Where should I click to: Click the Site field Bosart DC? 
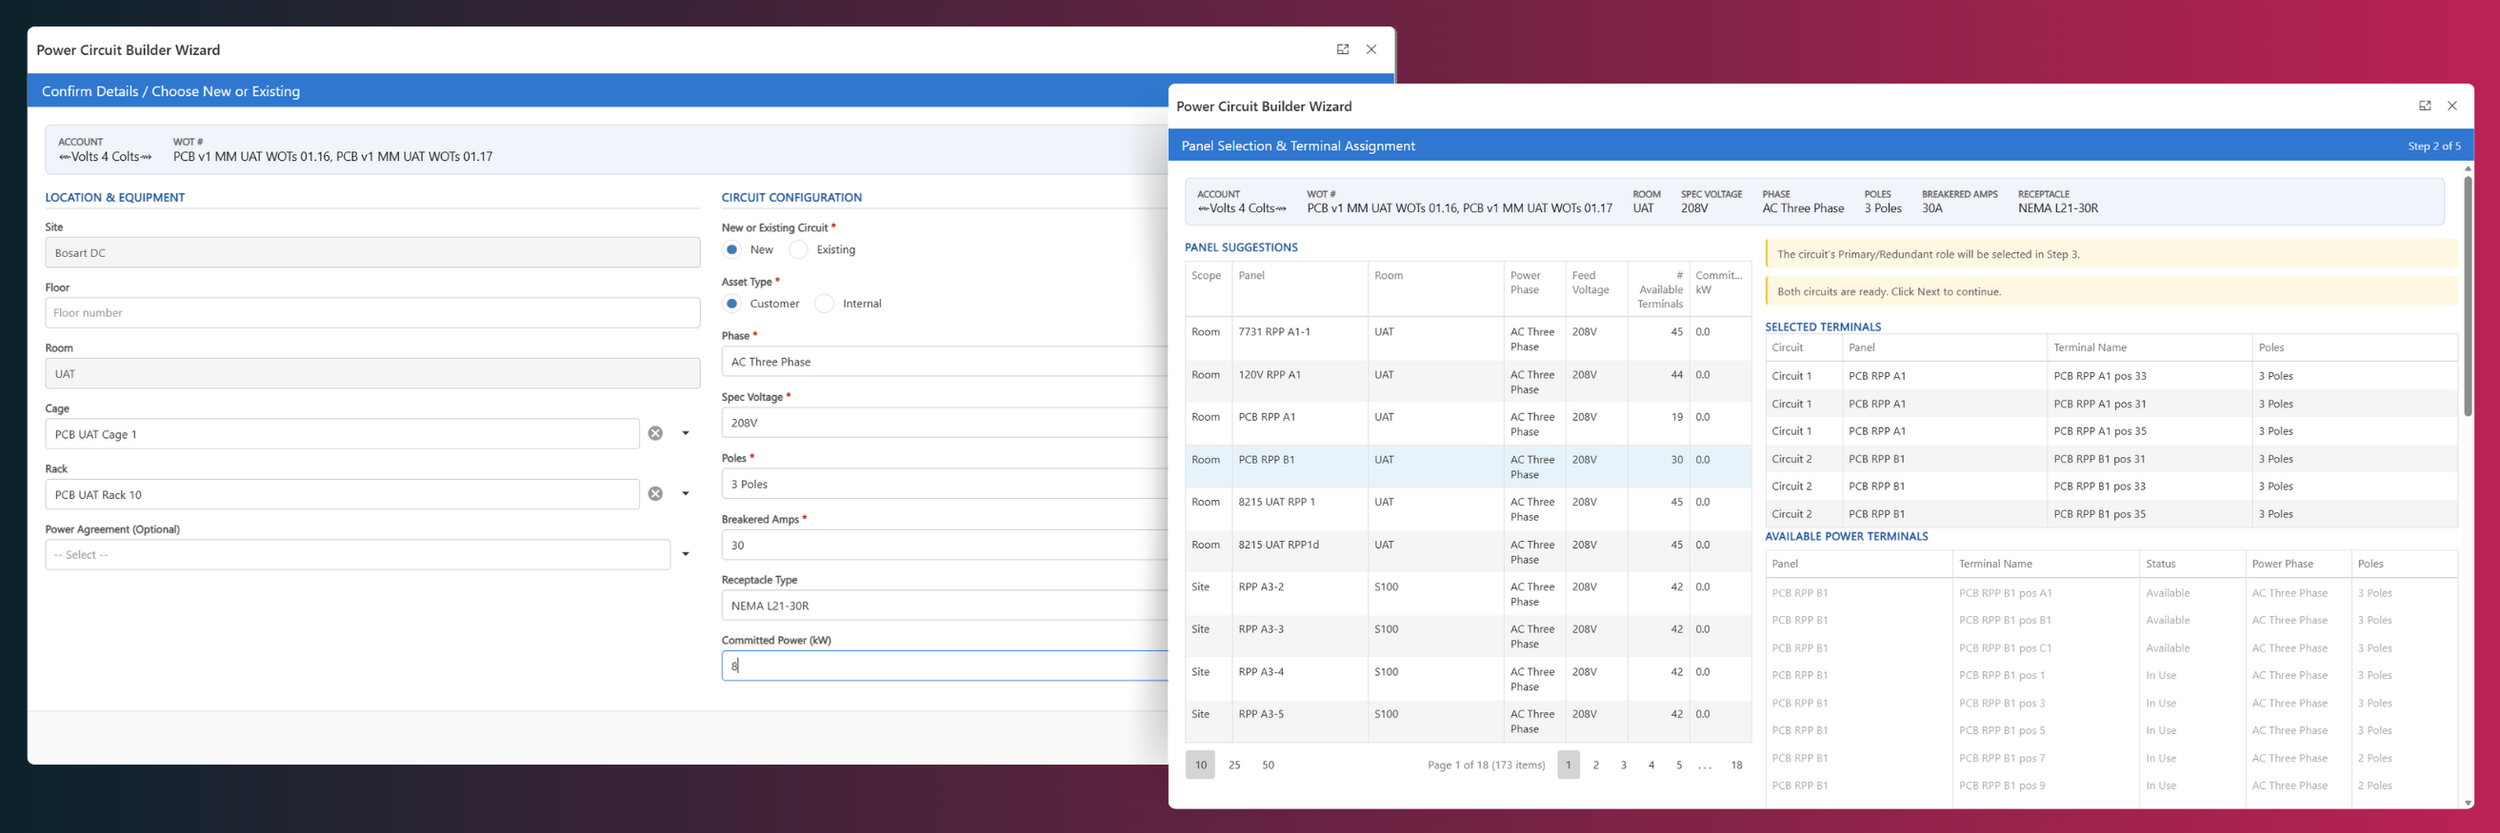point(372,253)
